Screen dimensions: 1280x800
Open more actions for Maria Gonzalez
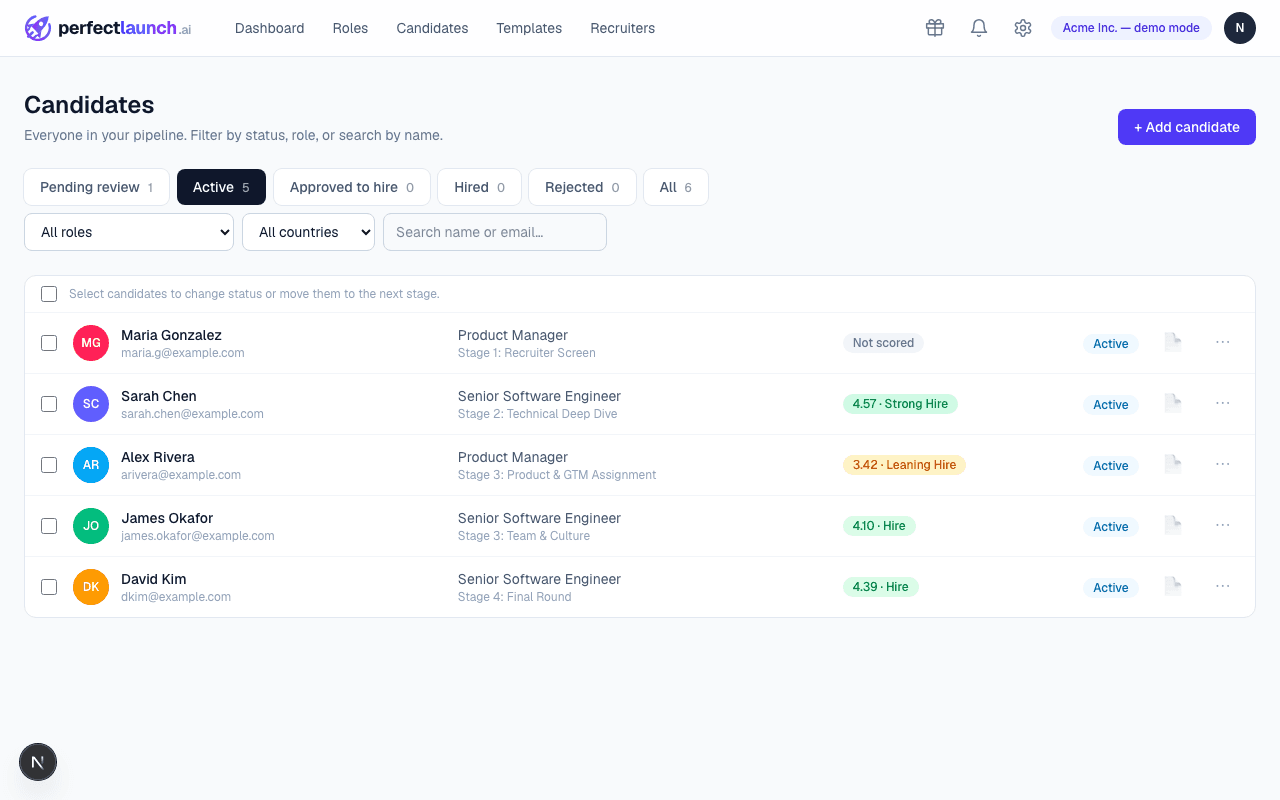click(1223, 342)
